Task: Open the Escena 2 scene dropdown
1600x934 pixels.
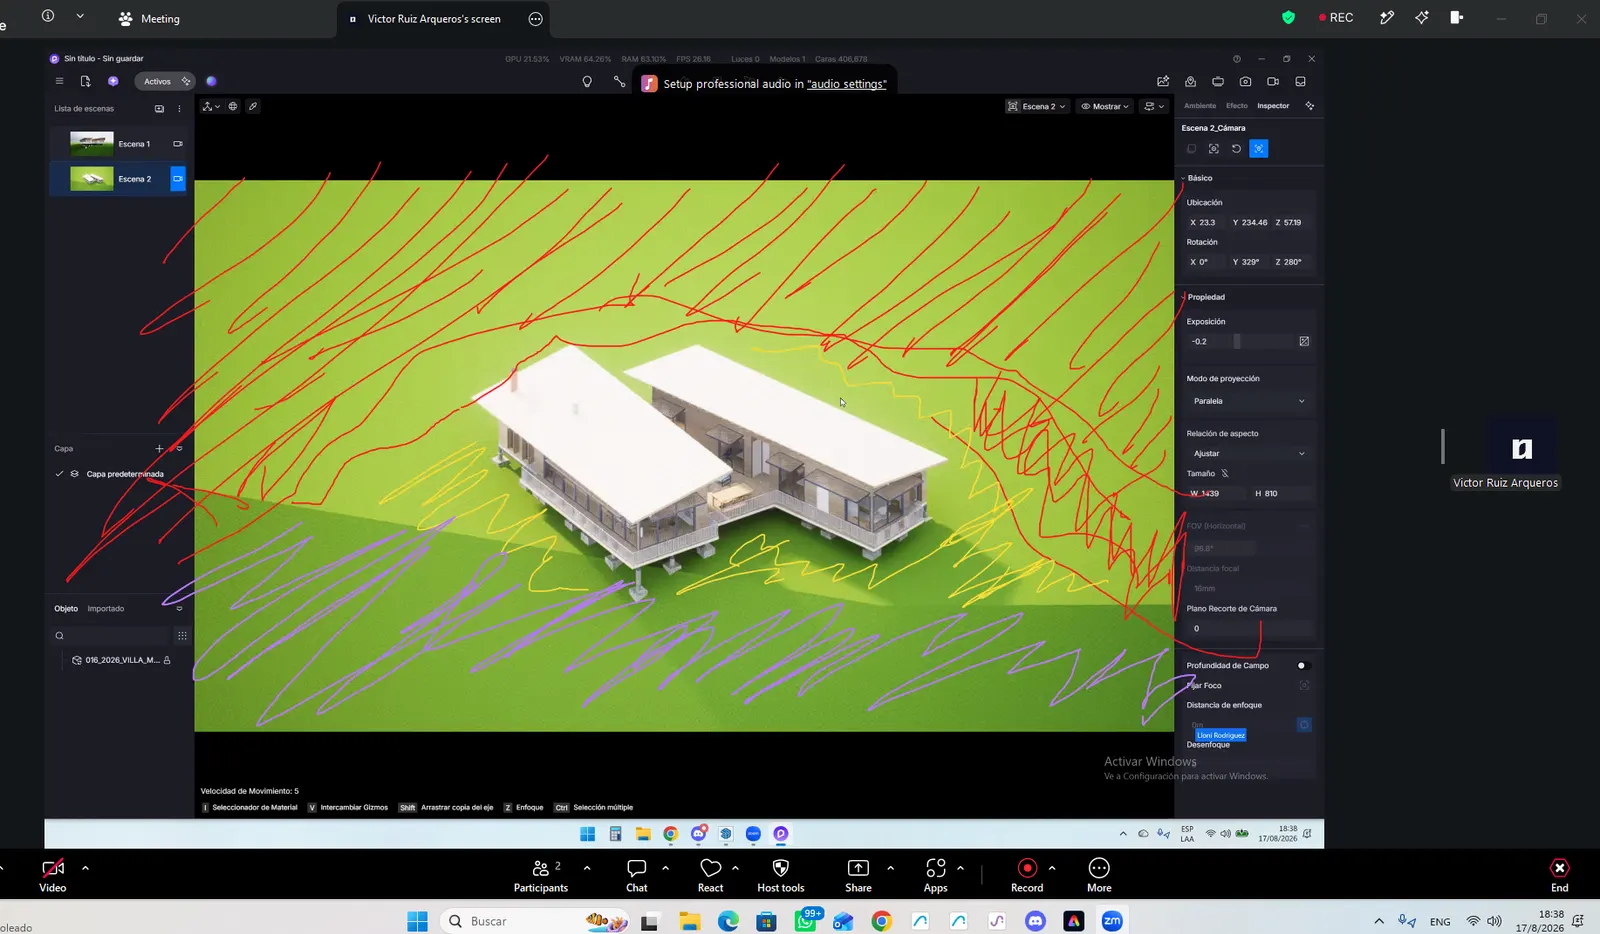Action: coord(1037,106)
